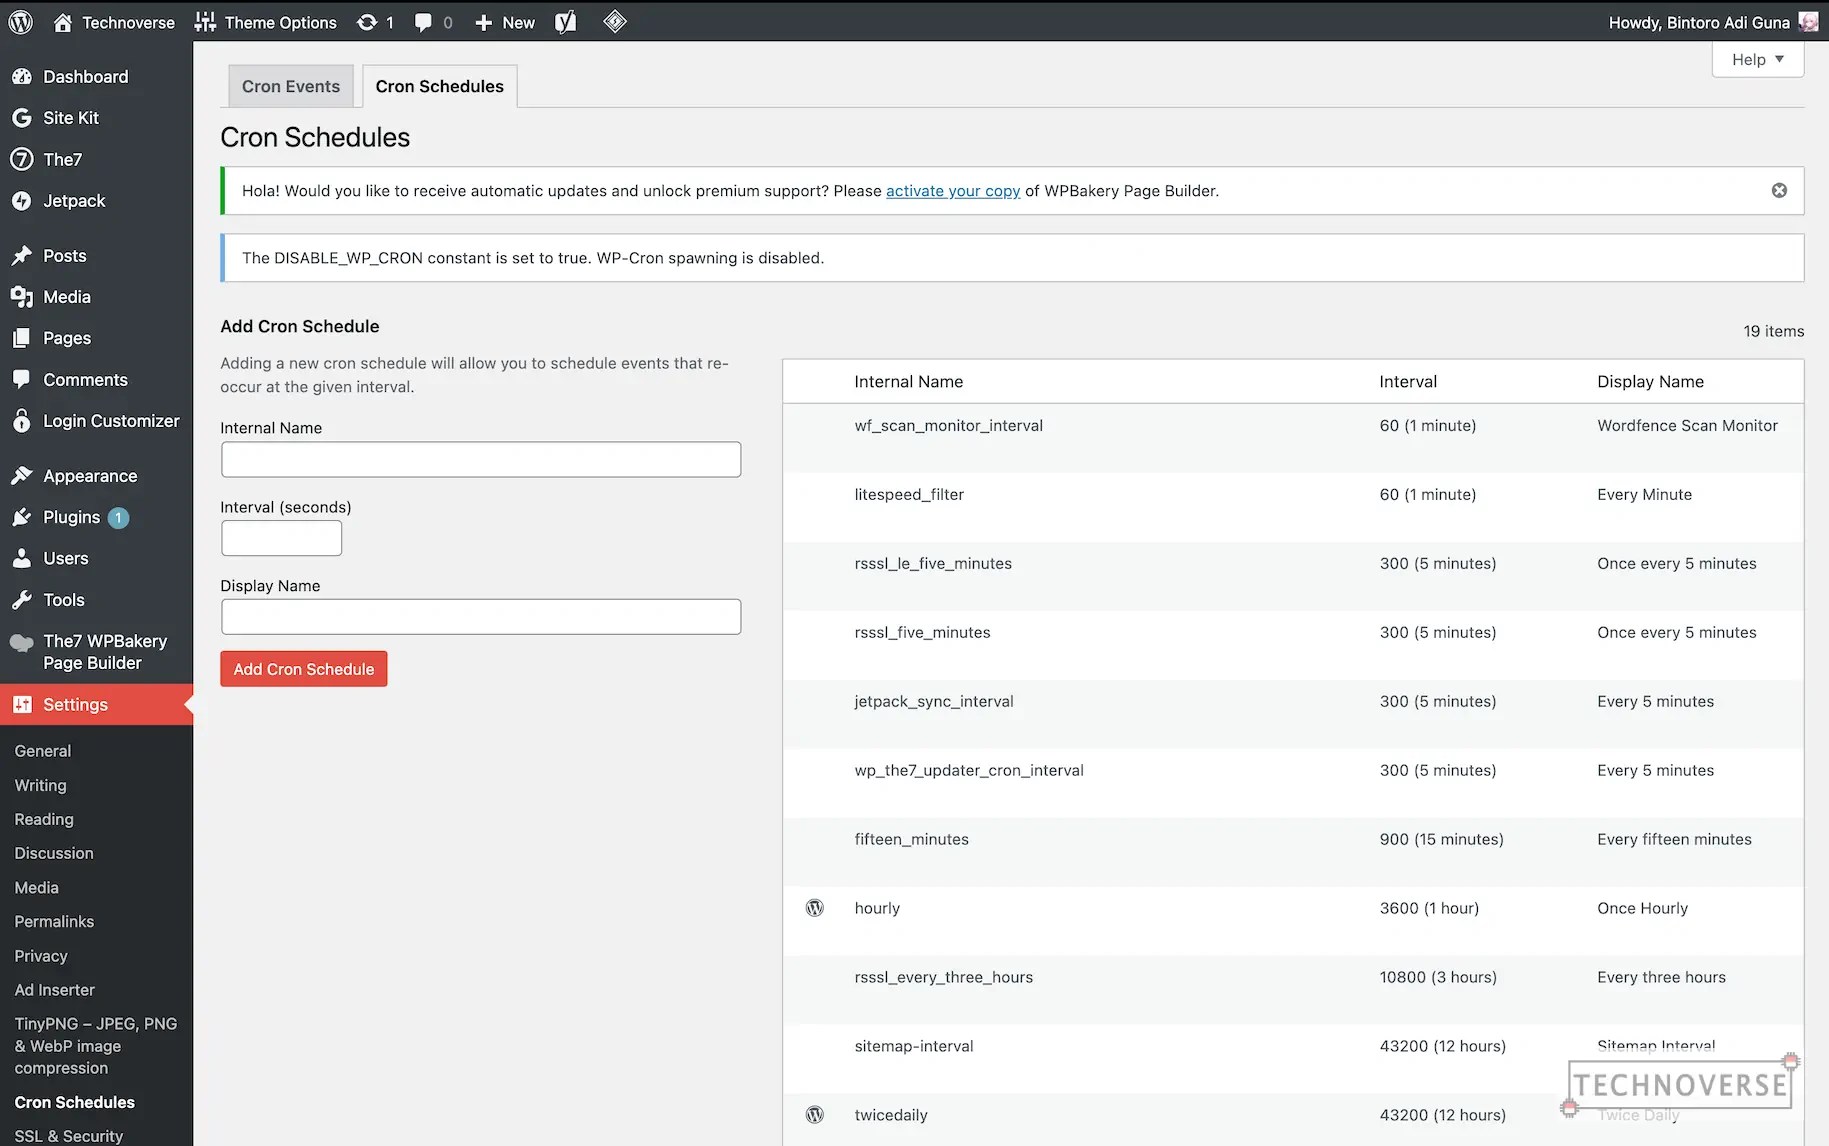Viewport: 1829px width, 1146px height.
Task: Open the Yoast SEO admin bar icon
Action: [x=566, y=22]
